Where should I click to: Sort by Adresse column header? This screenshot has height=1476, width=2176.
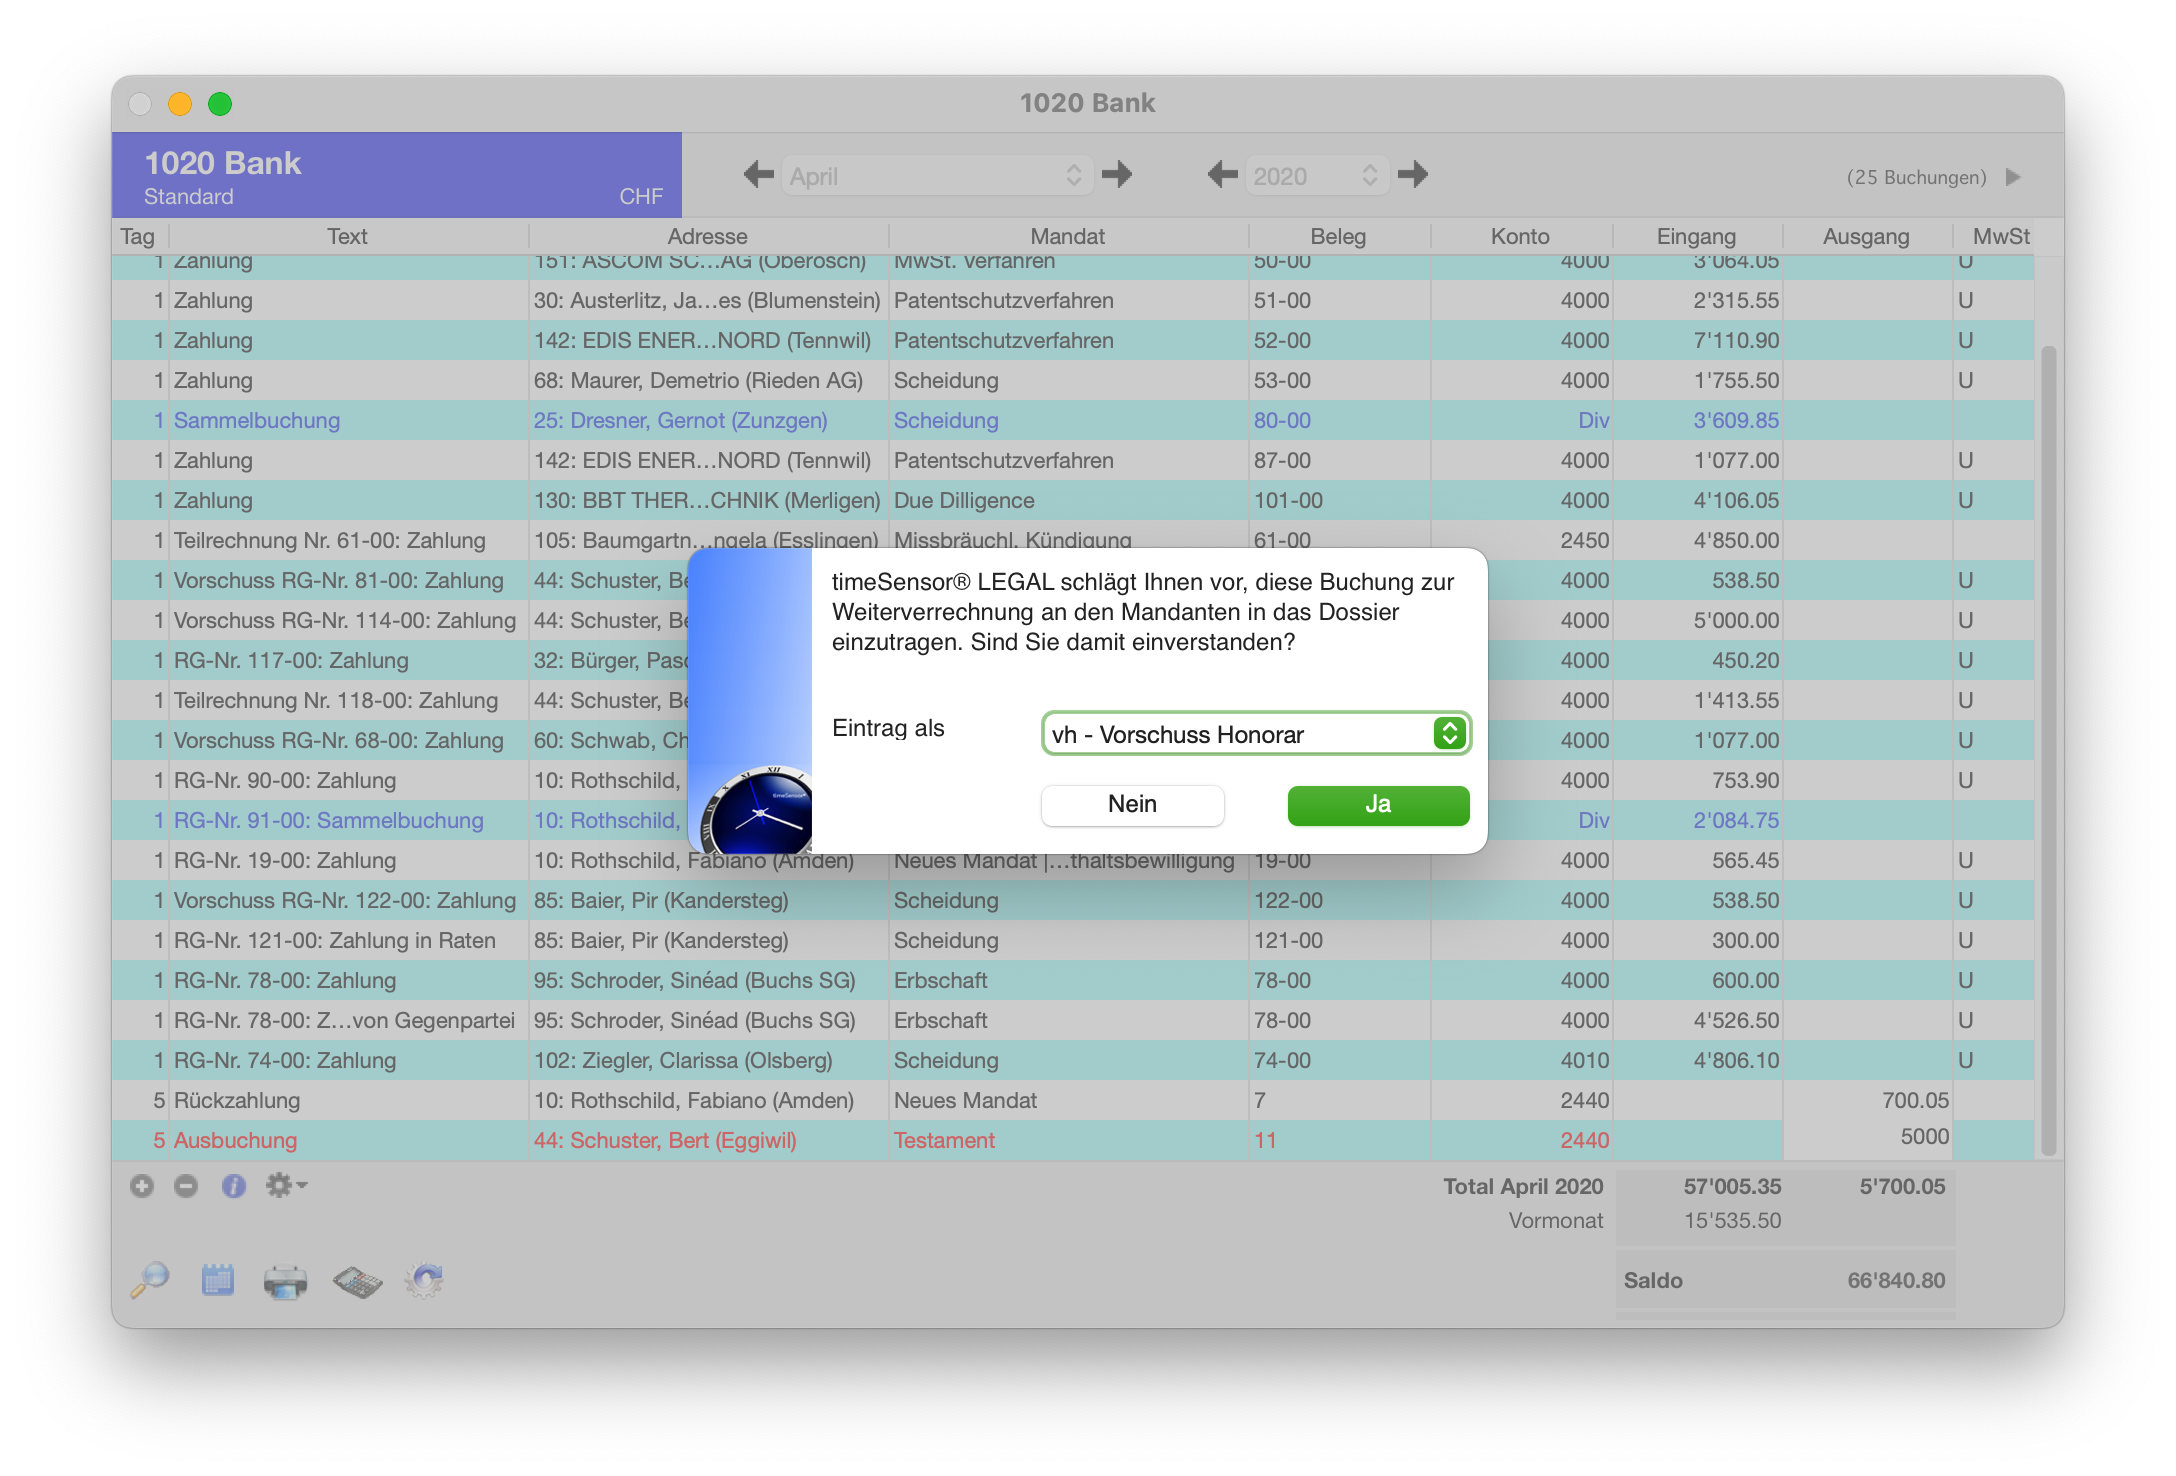tap(708, 236)
